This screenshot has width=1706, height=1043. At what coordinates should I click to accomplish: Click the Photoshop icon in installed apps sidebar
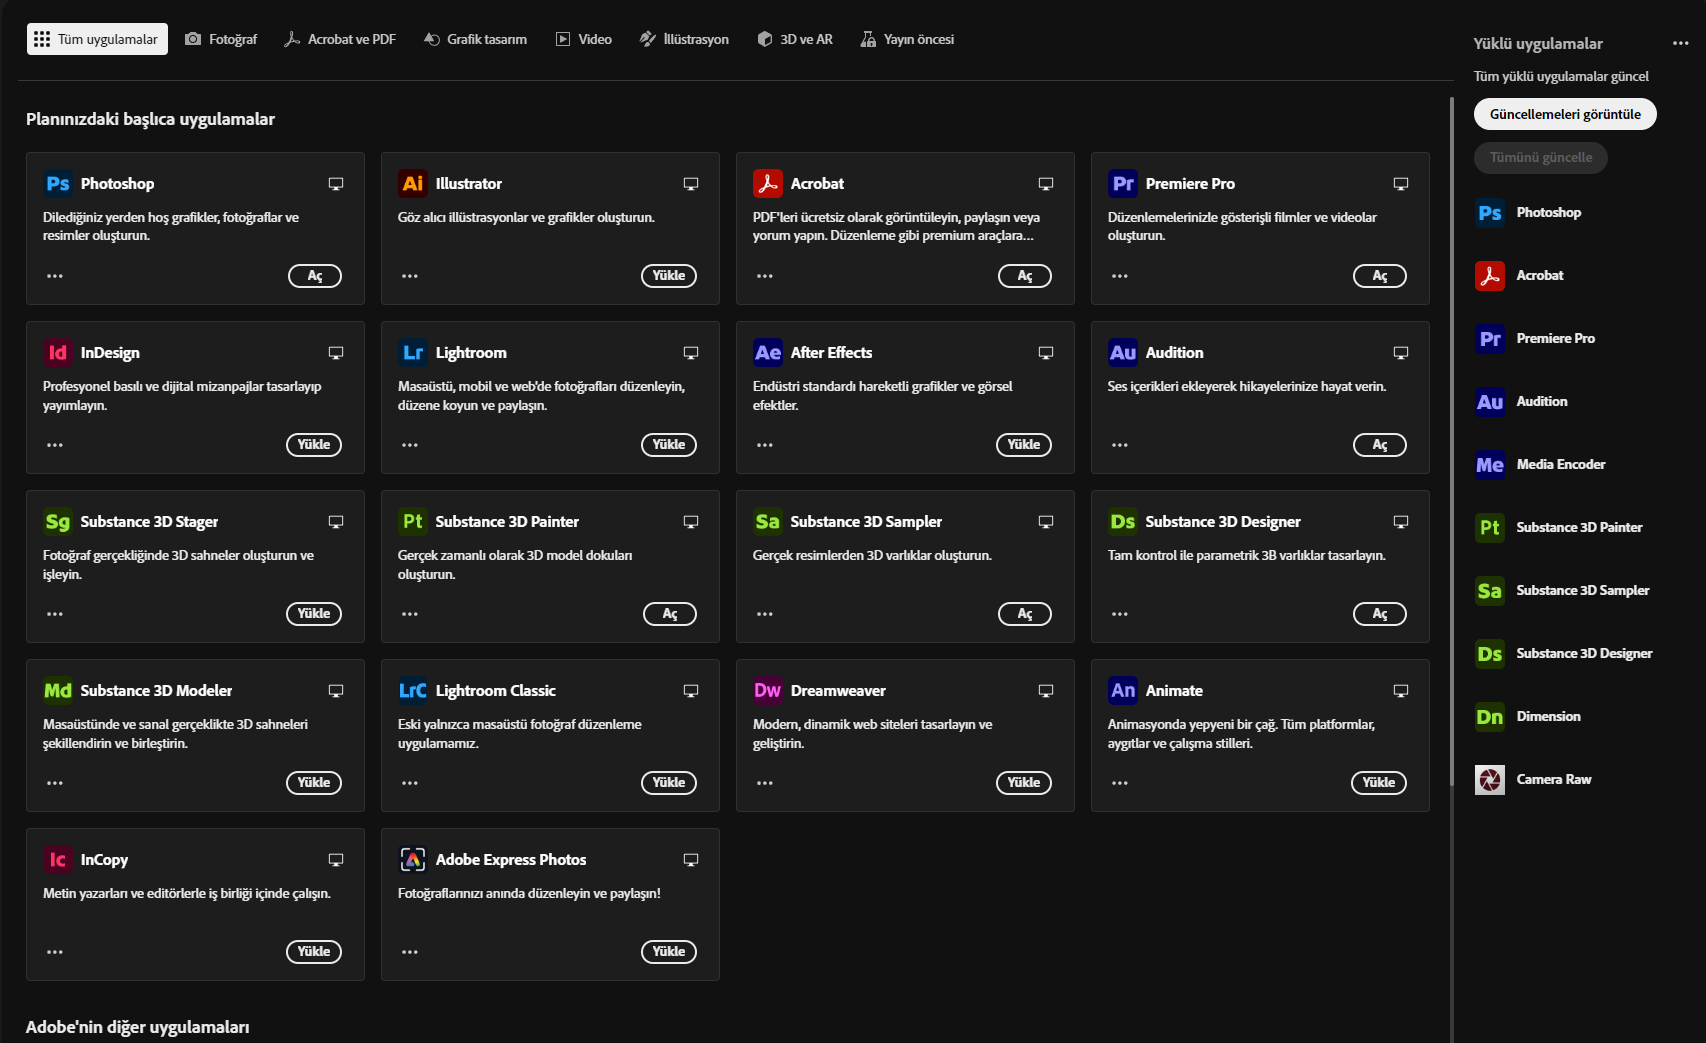pyautogui.click(x=1490, y=213)
